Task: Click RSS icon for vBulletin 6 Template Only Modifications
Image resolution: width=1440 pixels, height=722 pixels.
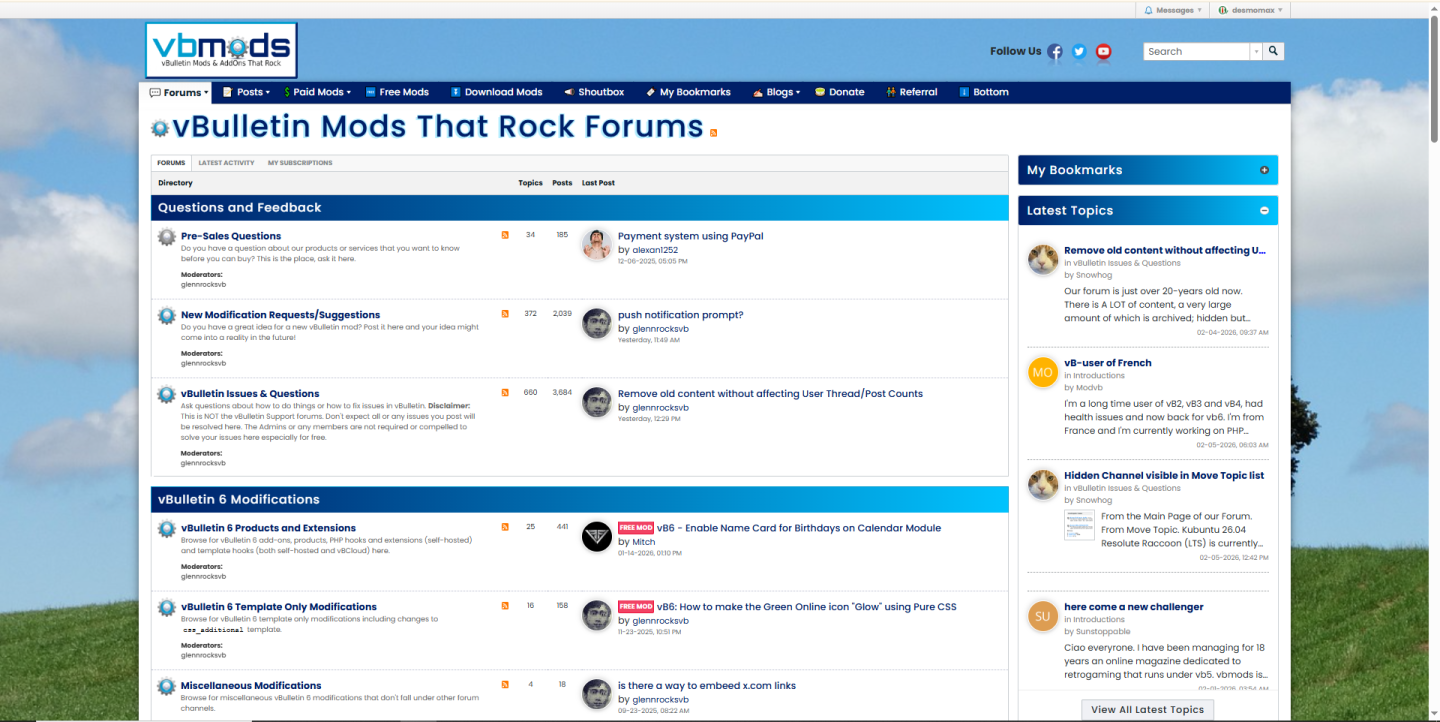Action: 505,606
